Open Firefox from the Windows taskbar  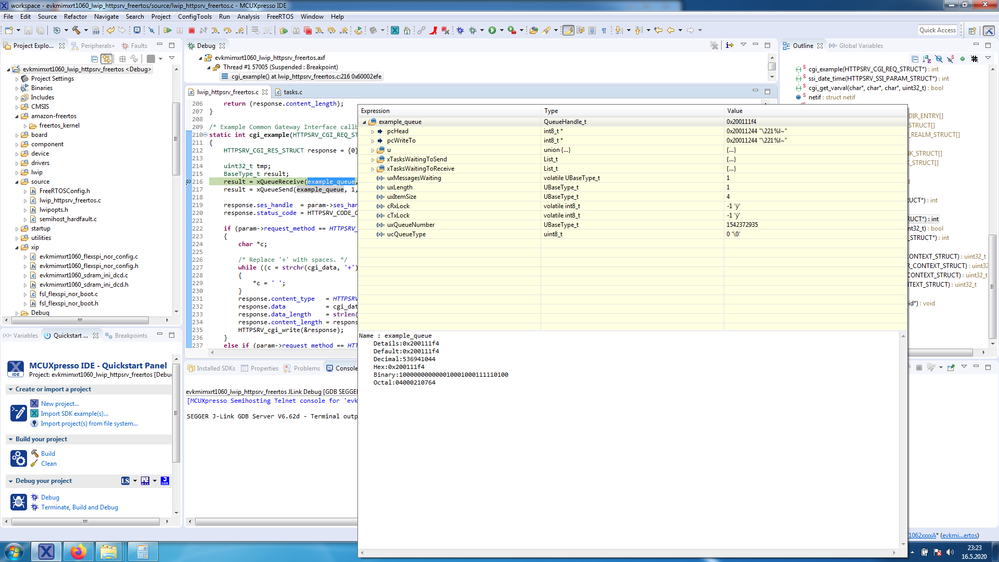pos(77,551)
